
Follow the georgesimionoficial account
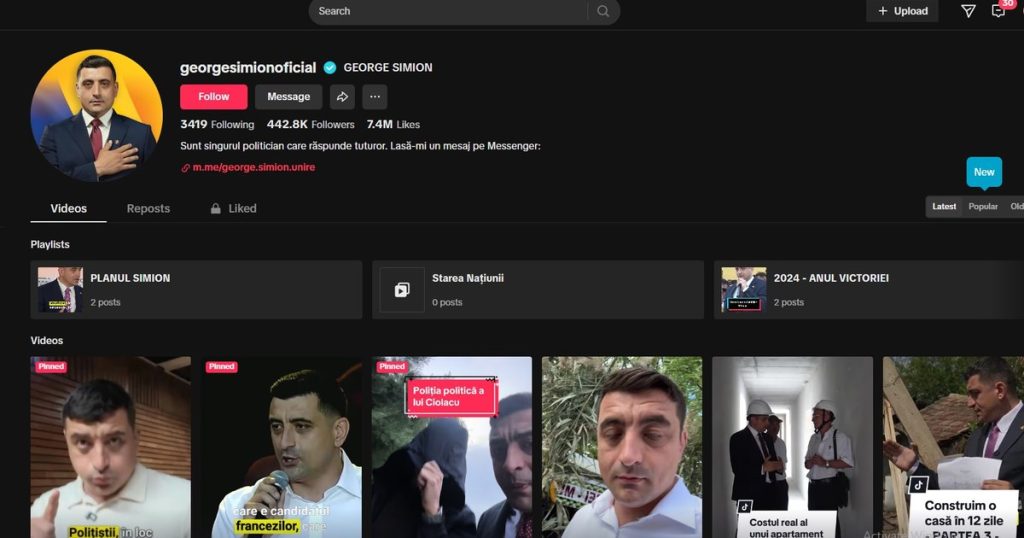click(x=214, y=97)
